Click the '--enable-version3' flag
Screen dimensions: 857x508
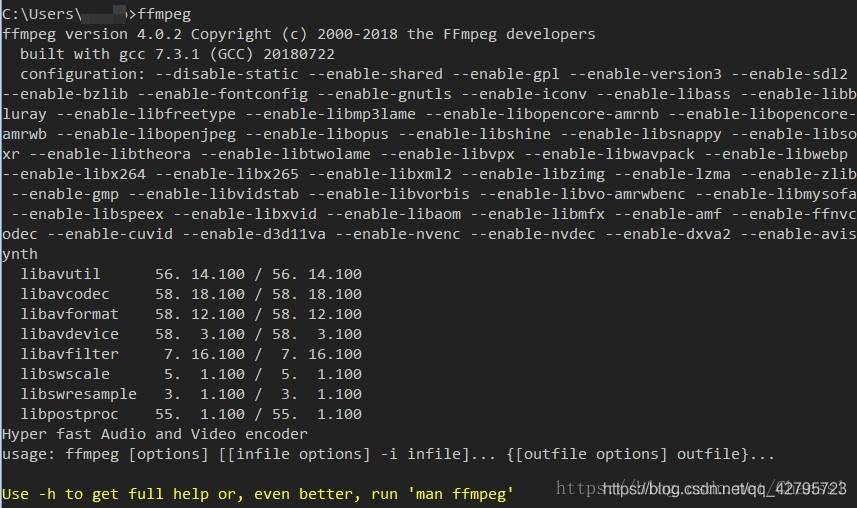[x=645, y=74]
